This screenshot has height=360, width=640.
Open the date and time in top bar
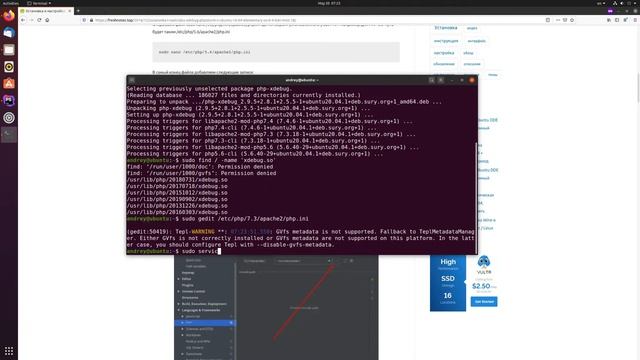pos(329,3)
